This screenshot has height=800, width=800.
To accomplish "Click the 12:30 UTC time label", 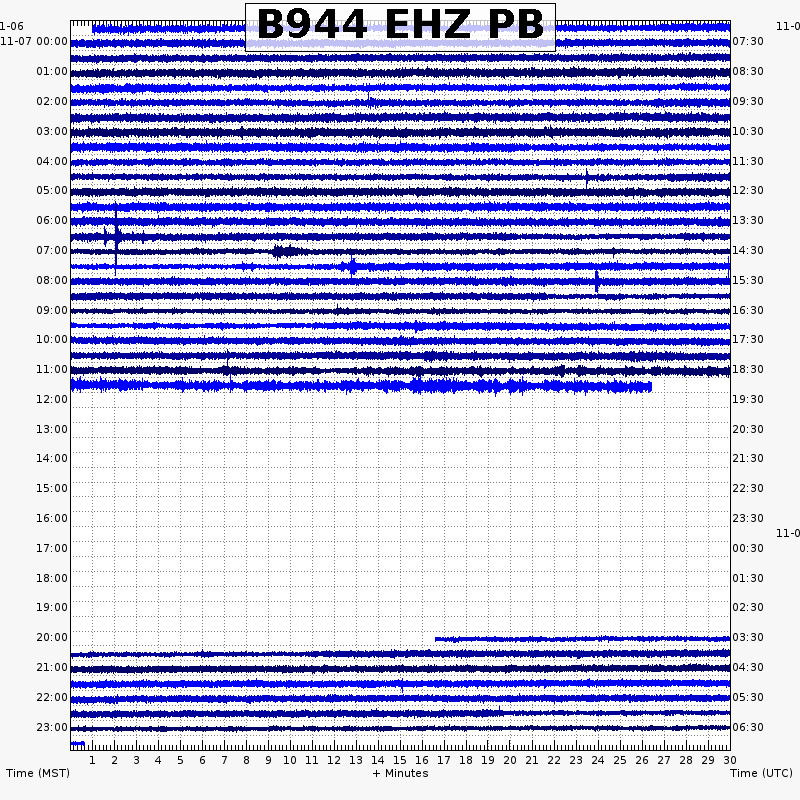I will click(748, 190).
